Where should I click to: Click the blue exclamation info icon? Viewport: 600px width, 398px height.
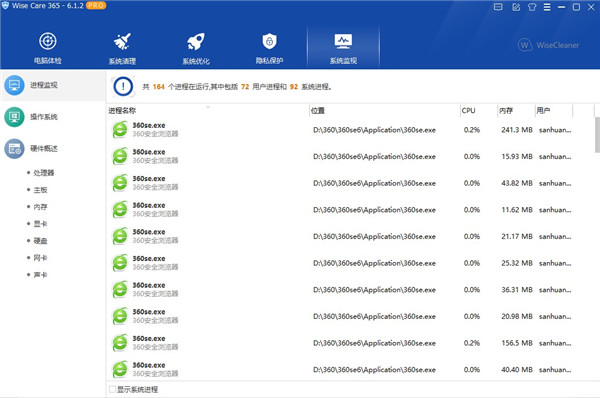point(123,86)
